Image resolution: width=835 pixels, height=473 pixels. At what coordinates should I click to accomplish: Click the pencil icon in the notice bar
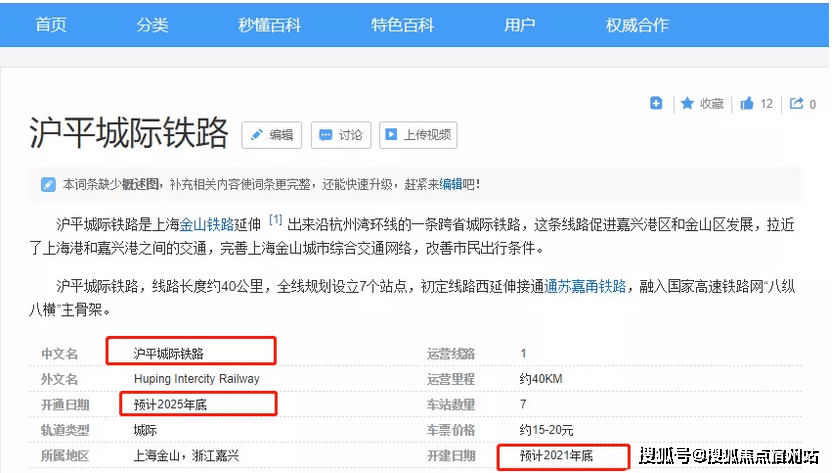pyautogui.click(x=48, y=184)
